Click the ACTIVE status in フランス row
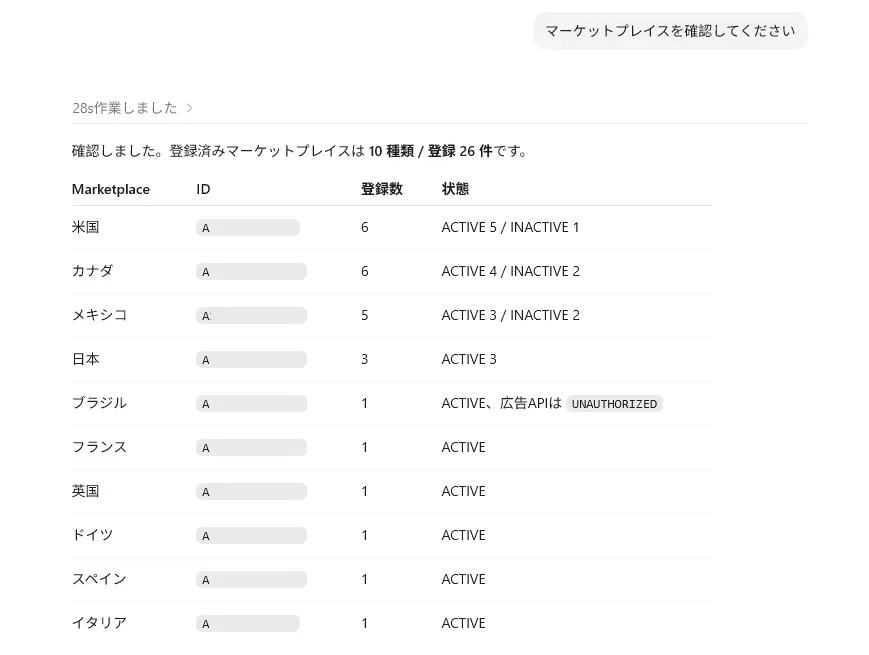 coord(463,447)
